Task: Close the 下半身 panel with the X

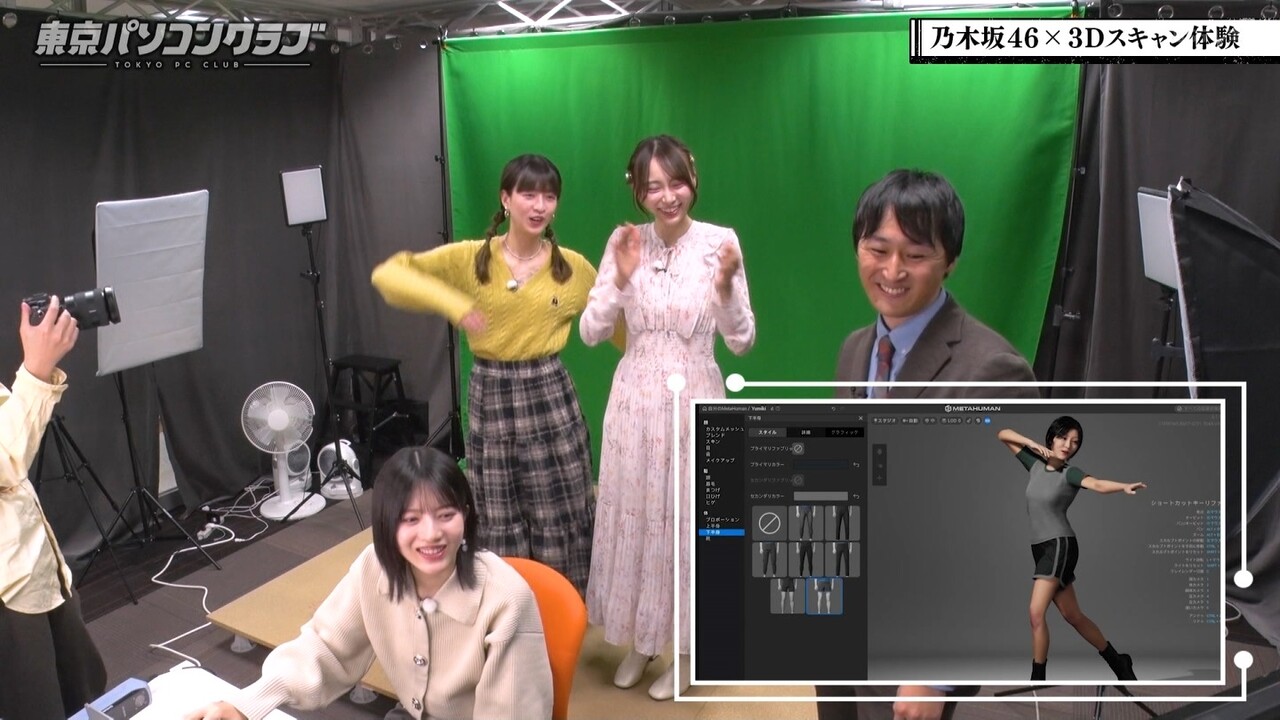Action: point(861,418)
